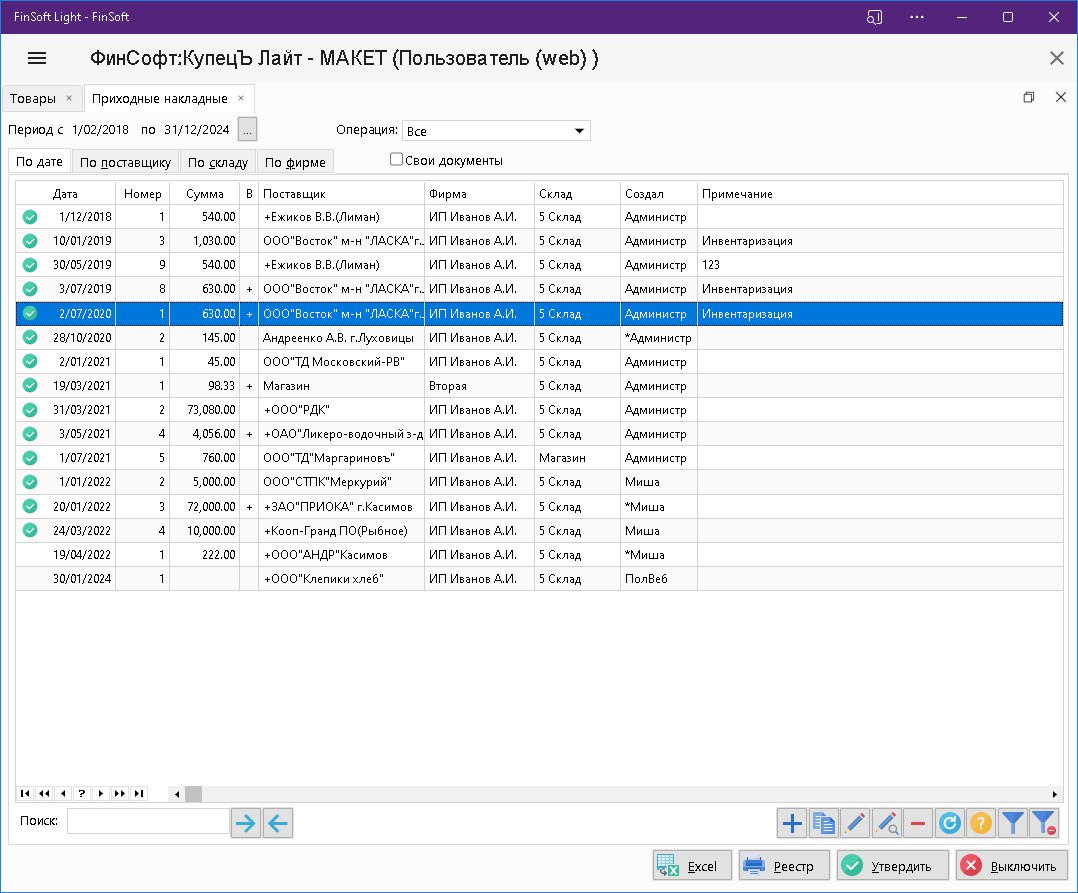Click the horizontal scrollbar thumb under the table
1078x893 pixels.
tap(193, 794)
